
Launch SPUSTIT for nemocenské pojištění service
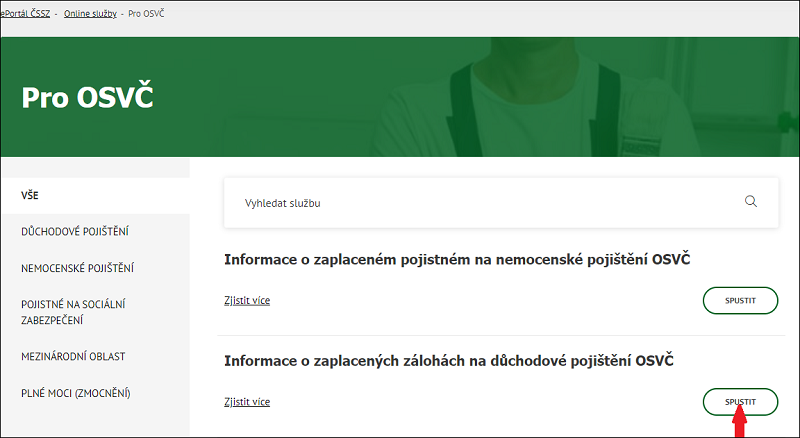740,300
